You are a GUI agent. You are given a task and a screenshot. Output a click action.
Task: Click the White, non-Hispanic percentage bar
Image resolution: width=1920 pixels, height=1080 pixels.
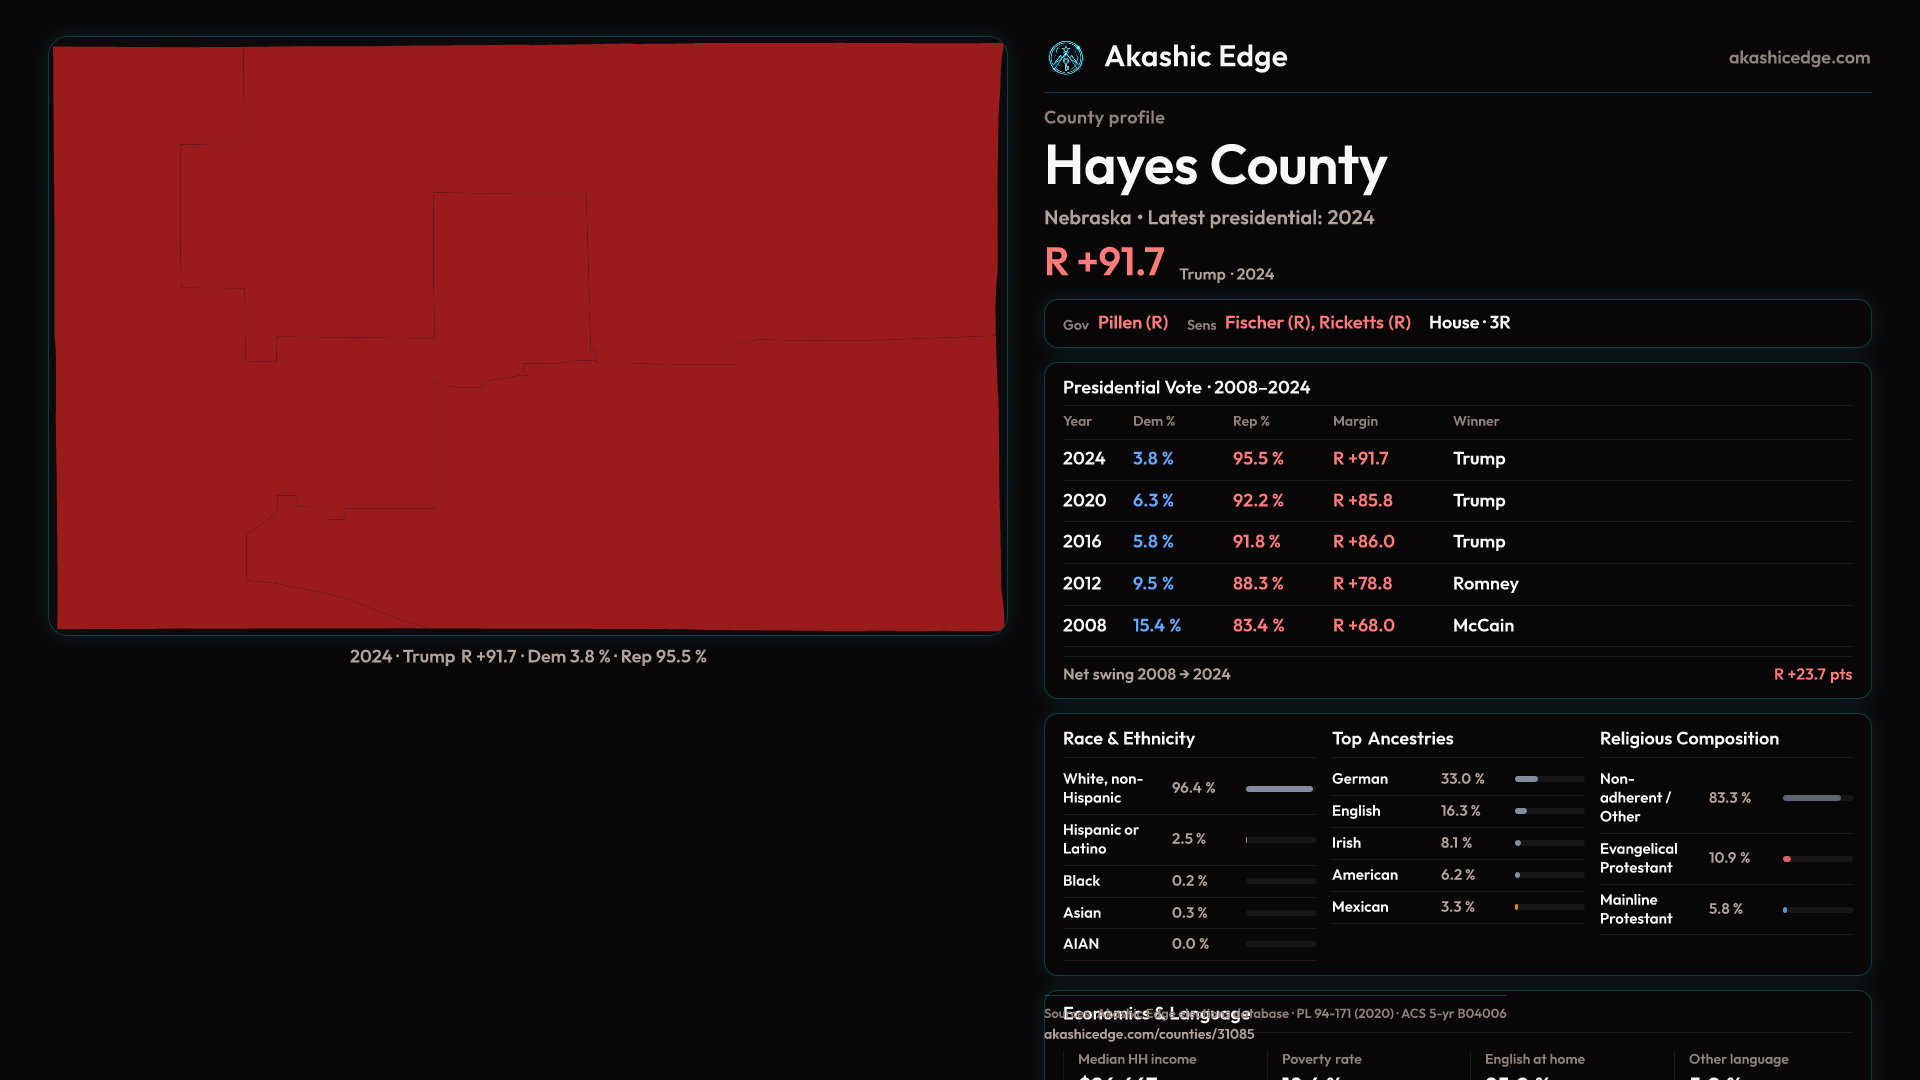pos(1279,789)
